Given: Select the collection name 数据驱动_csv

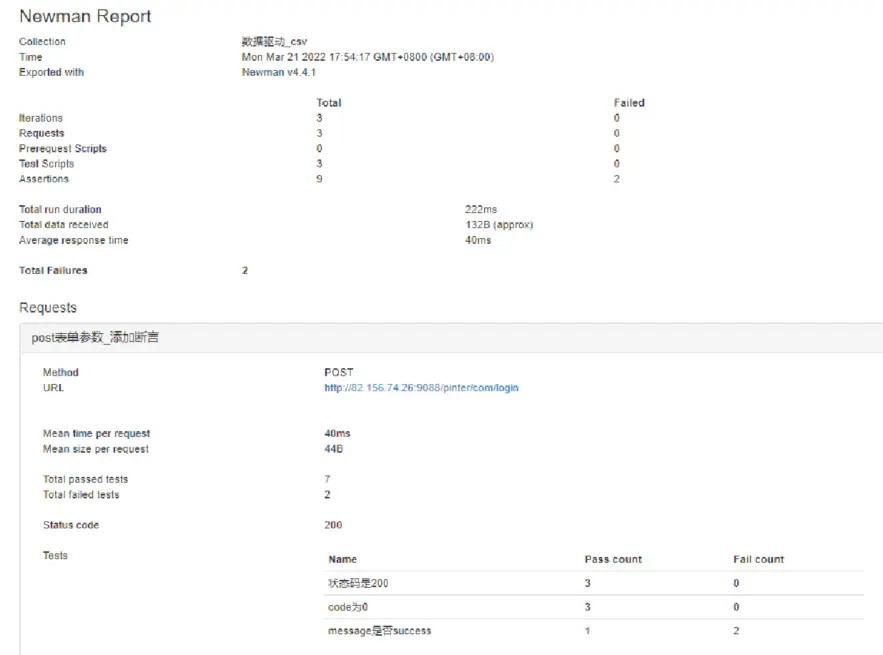Looking at the screenshot, I should 274,42.
